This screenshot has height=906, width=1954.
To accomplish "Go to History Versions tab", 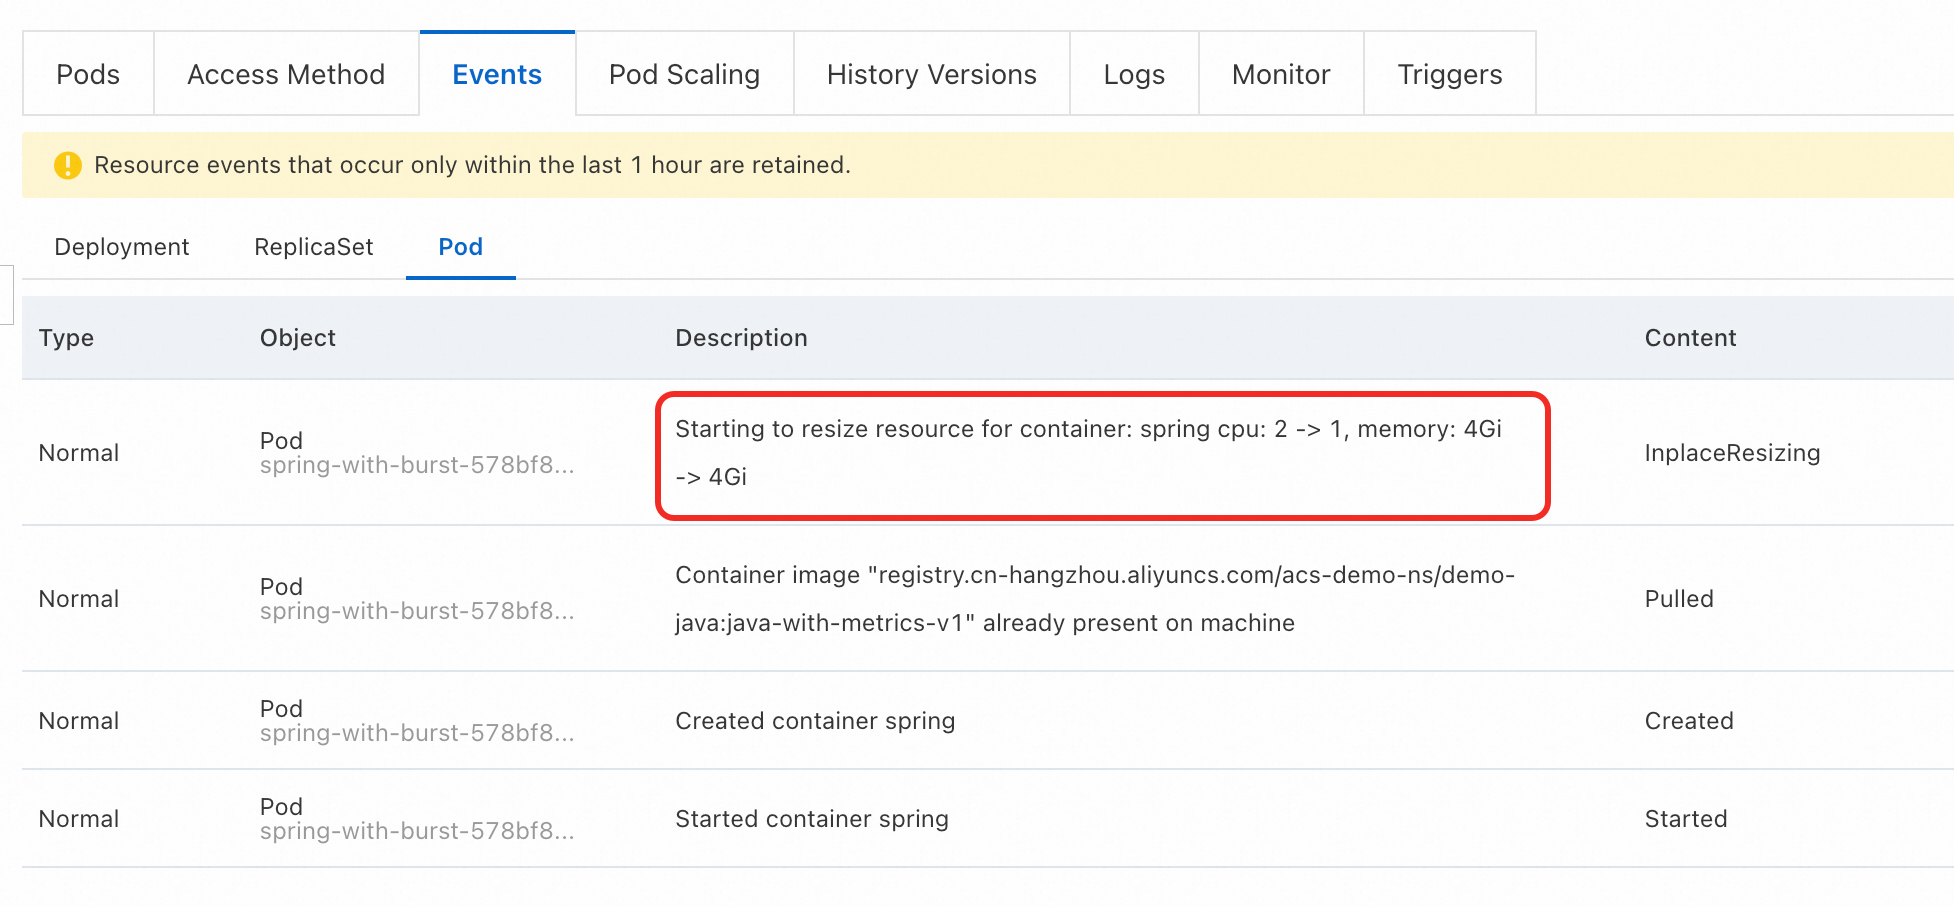I will click(931, 75).
